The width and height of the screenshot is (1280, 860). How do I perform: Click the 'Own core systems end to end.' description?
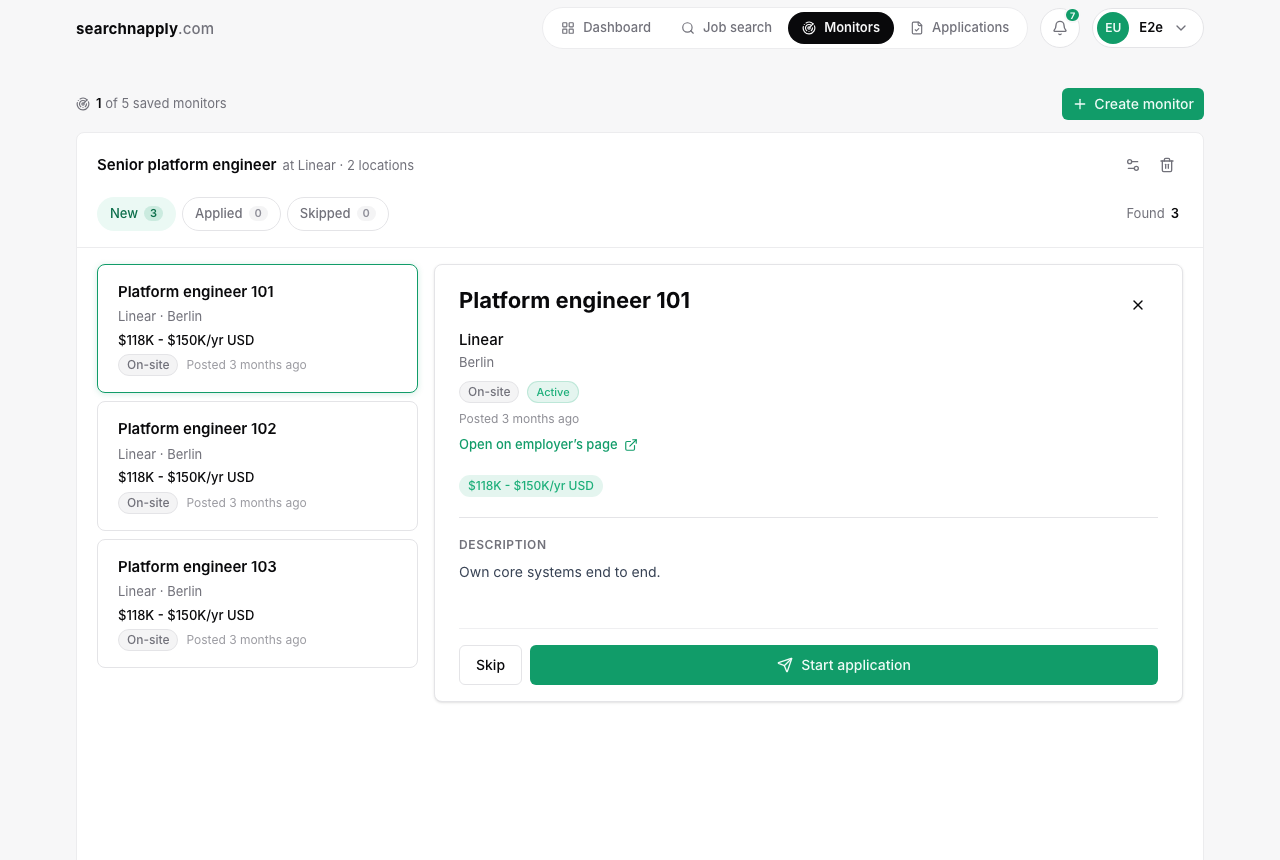(560, 572)
